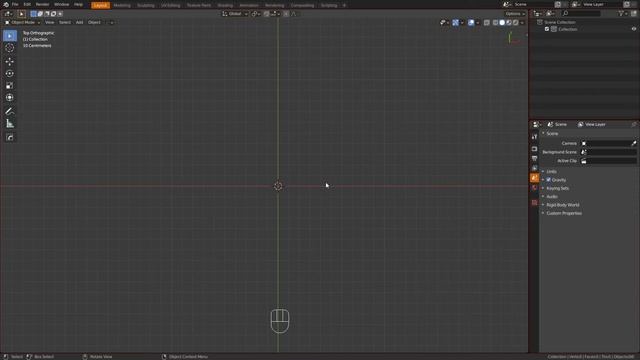The image size is (640, 360).
Task: Select the Cursor tool in the toolbar
Action: 10,48
